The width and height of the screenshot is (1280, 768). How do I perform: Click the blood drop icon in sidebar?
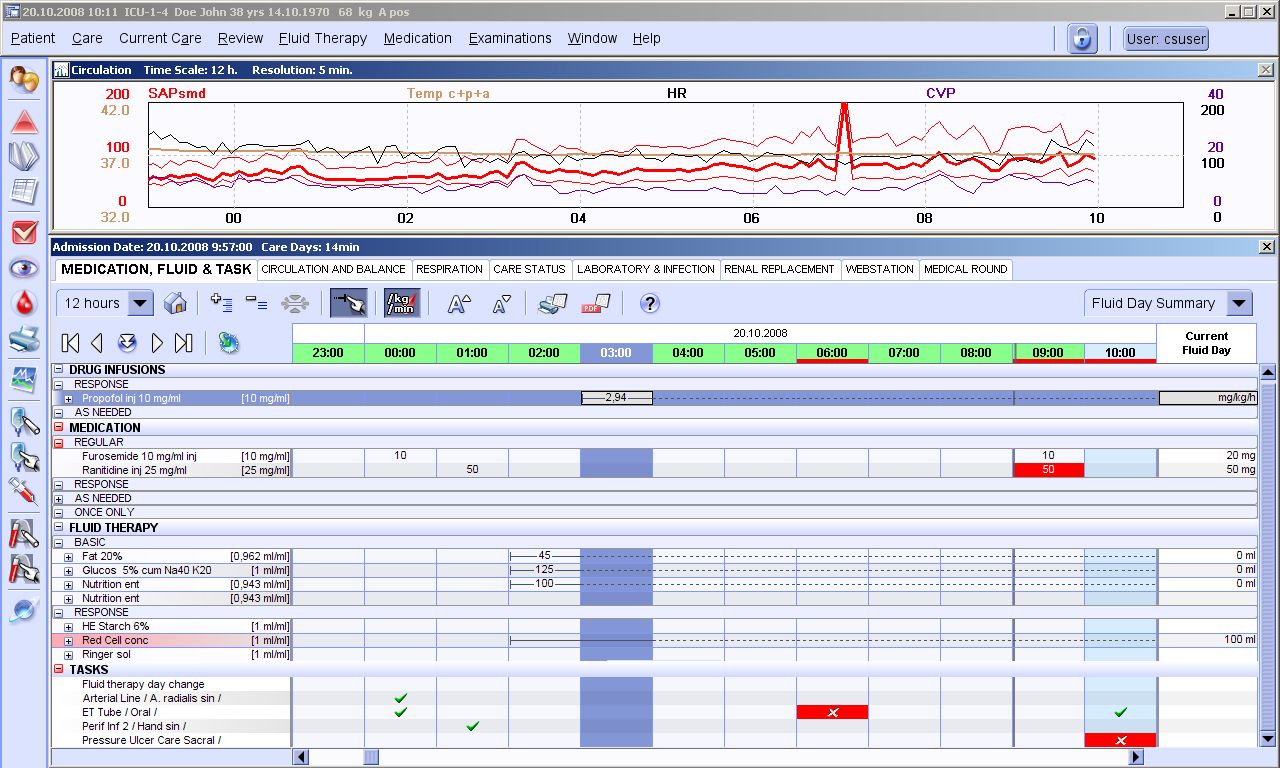click(24, 302)
